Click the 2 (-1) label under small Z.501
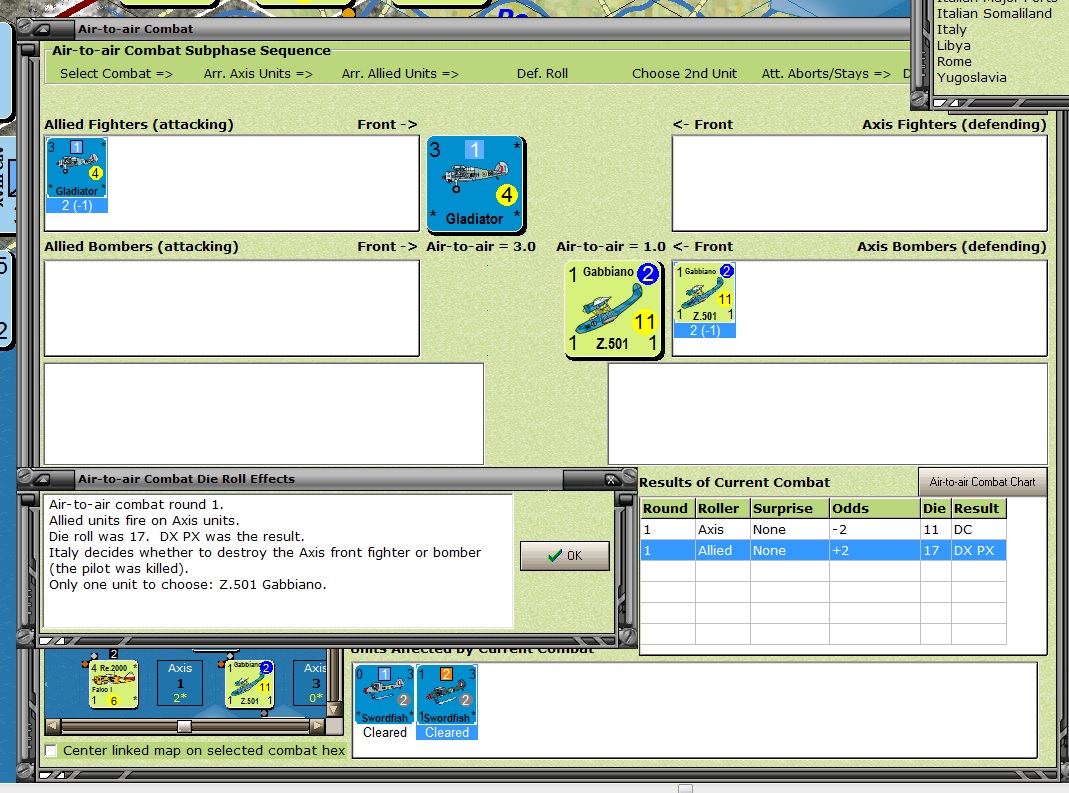The image size is (1069, 793). coord(705,330)
